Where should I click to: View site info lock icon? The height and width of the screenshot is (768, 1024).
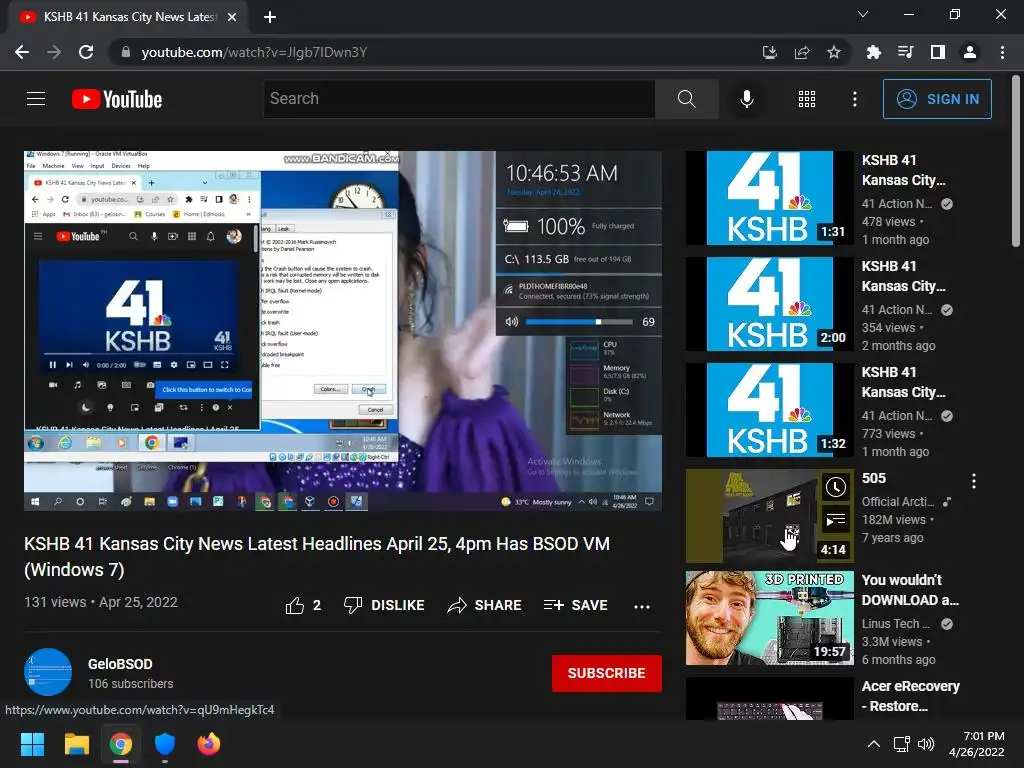click(x=126, y=52)
